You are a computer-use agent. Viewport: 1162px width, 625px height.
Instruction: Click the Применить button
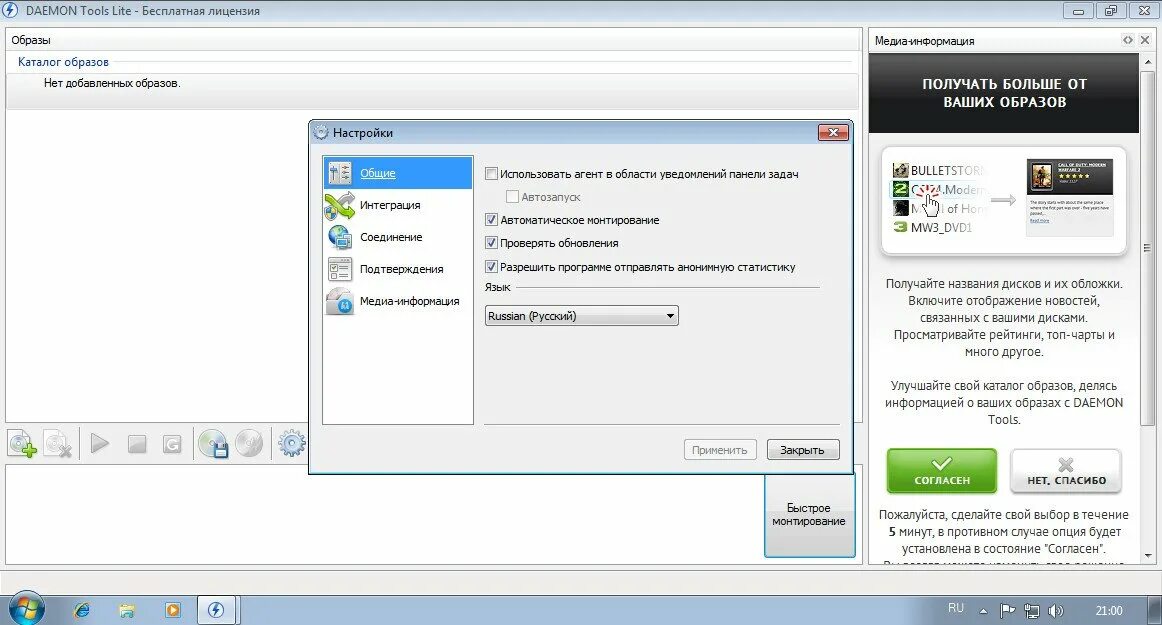[720, 449]
